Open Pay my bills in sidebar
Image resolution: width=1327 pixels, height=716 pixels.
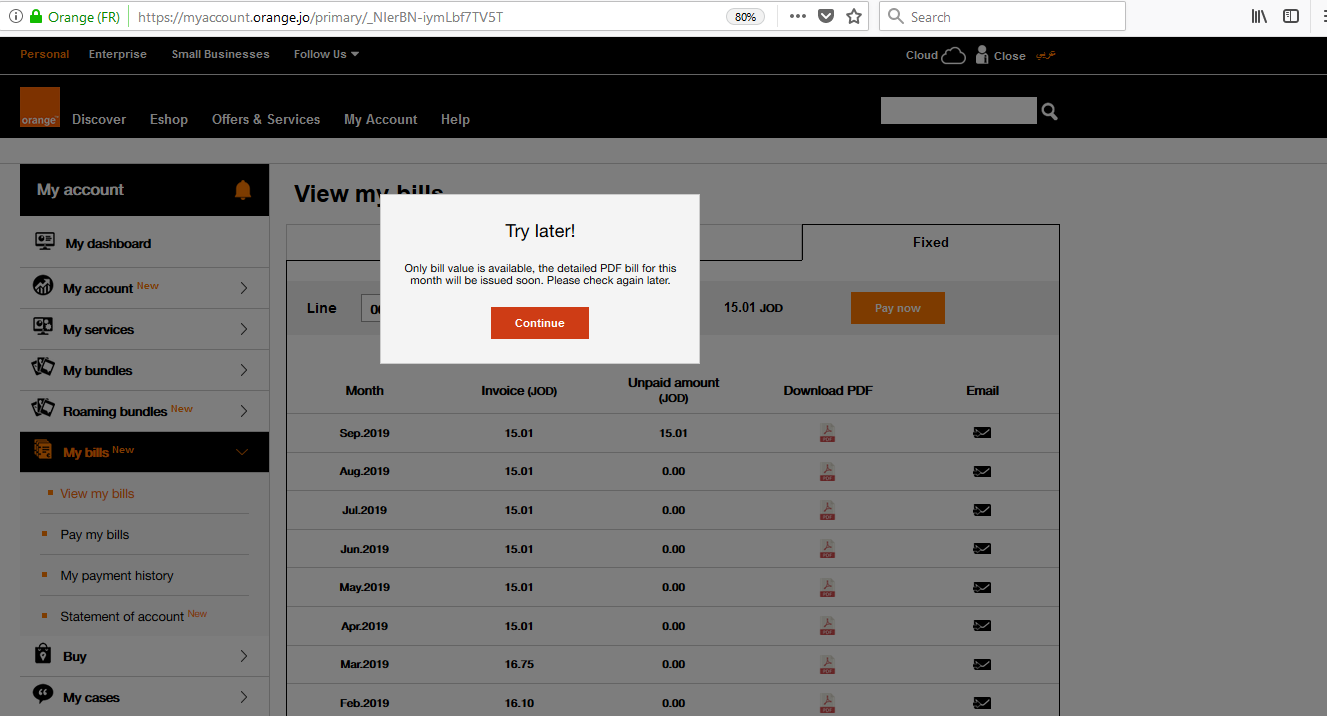[x=95, y=535]
